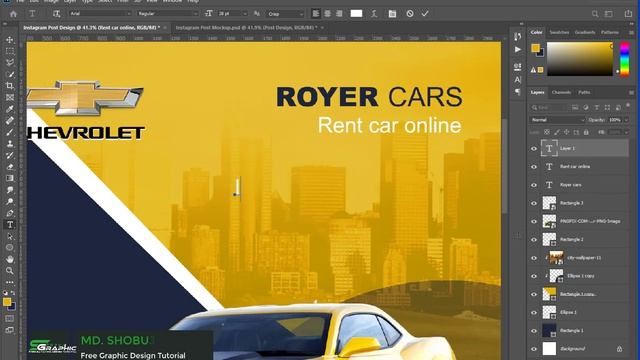Select the Clone Stamp tool
The height and width of the screenshot is (360, 640).
tap(10, 144)
